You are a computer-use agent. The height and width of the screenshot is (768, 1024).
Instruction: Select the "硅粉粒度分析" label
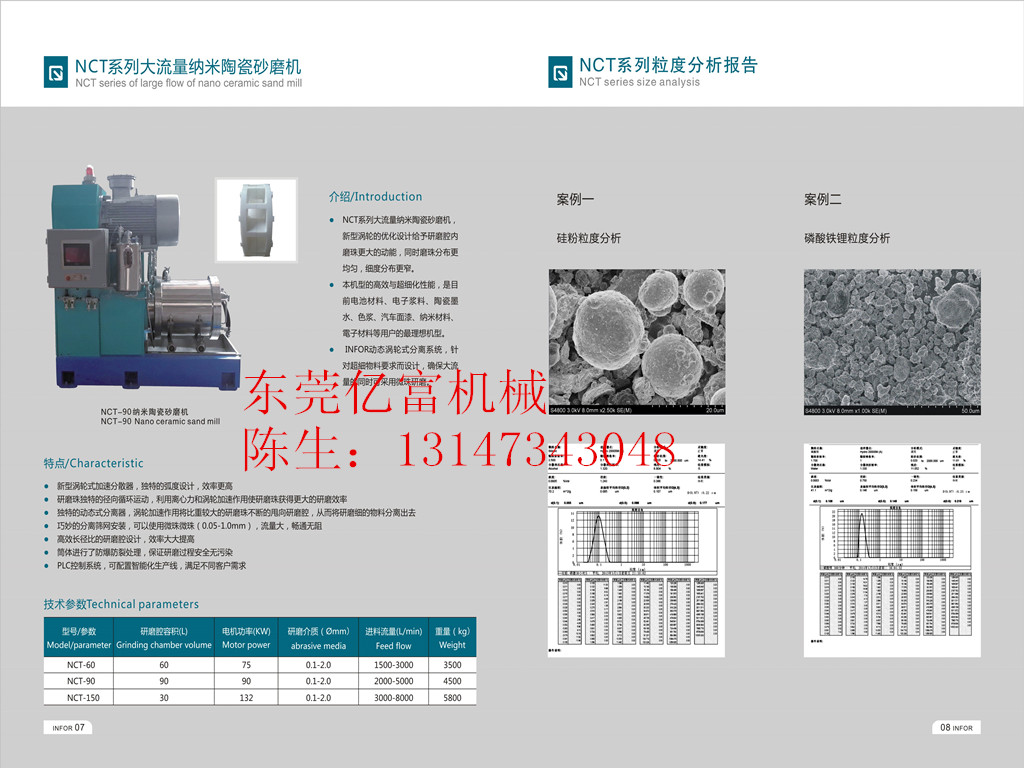pyautogui.click(x=589, y=238)
